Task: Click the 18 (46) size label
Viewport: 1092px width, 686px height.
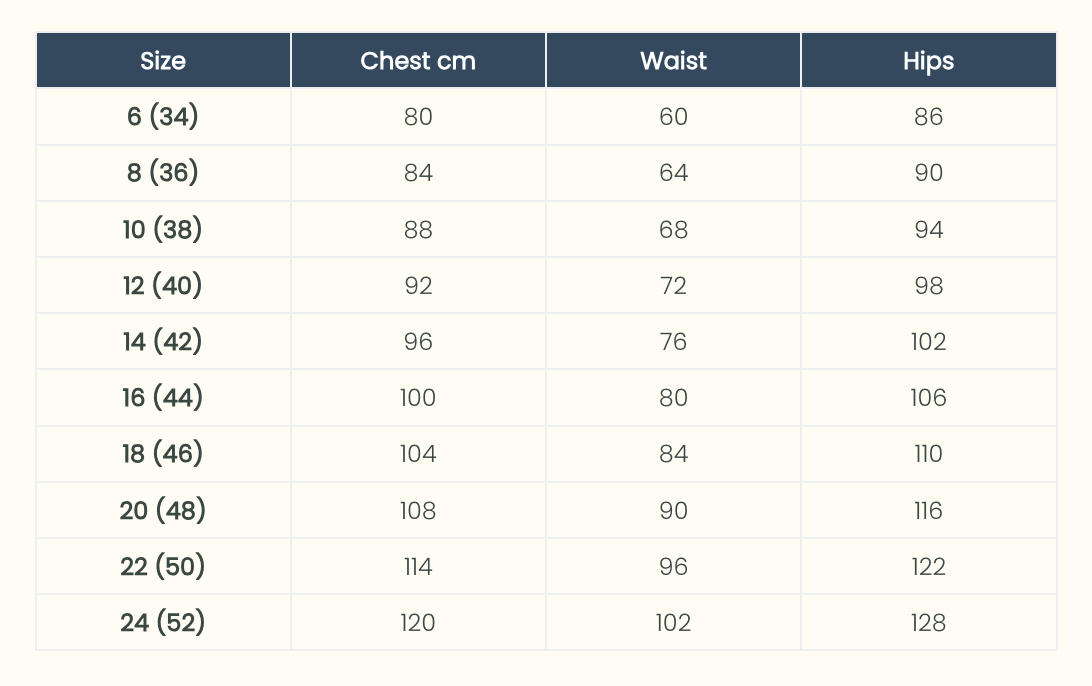Action: tap(163, 454)
